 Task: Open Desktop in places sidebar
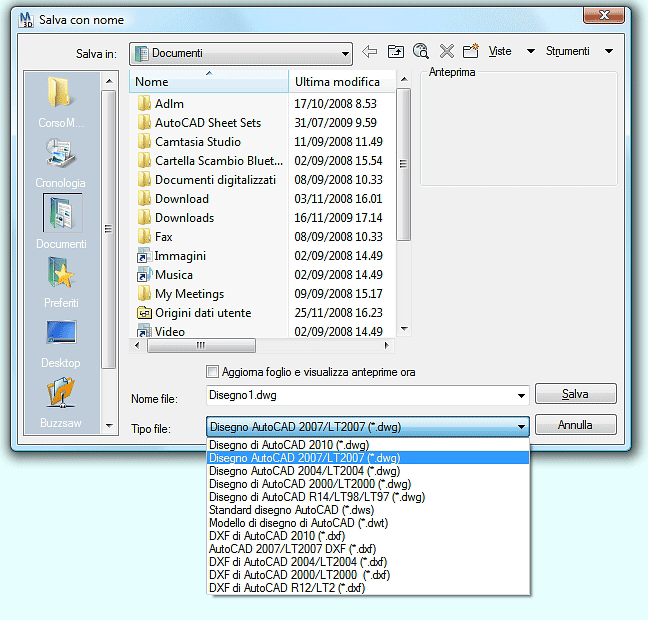pyautogui.click(x=61, y=344)
